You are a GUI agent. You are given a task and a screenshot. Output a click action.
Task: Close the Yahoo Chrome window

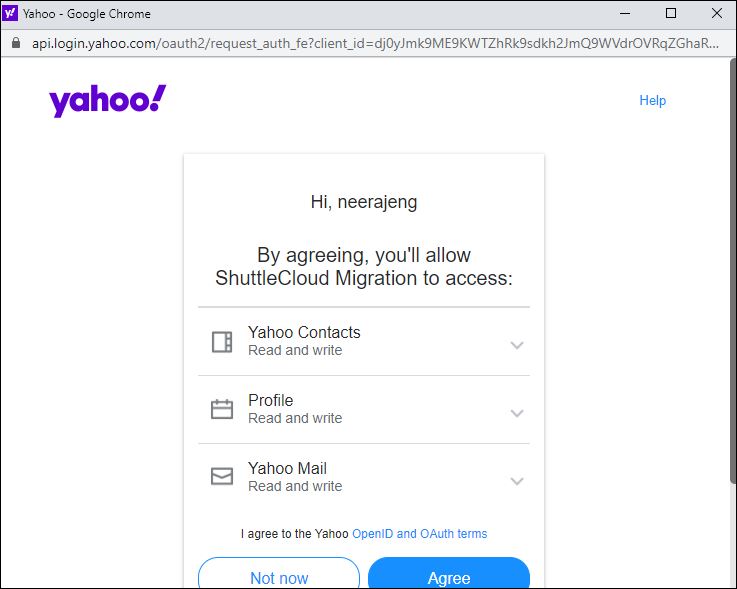click(x=717, y=14)
